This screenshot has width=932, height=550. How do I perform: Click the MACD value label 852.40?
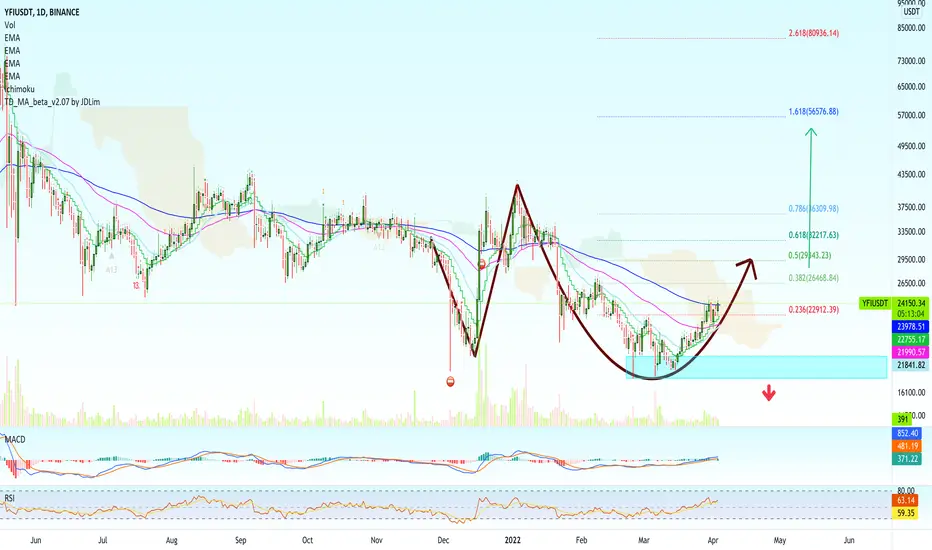pyautogui.click(x=908, y=433)
